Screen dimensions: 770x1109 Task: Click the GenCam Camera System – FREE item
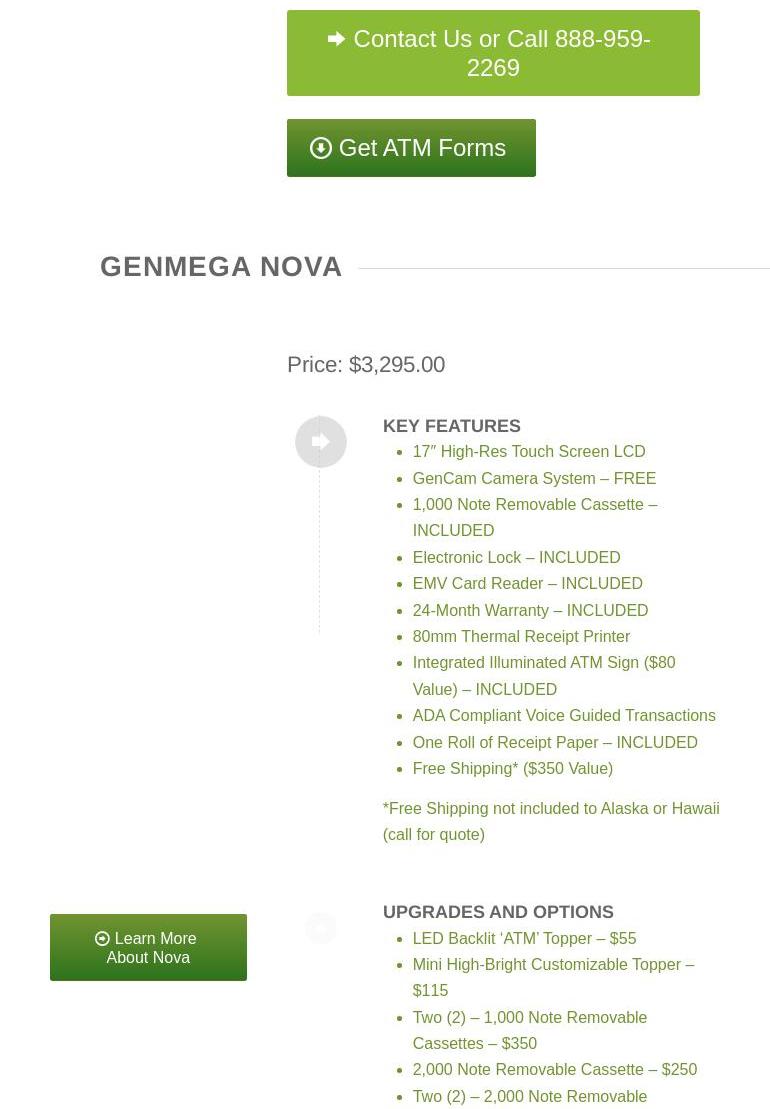pos(534,478)
